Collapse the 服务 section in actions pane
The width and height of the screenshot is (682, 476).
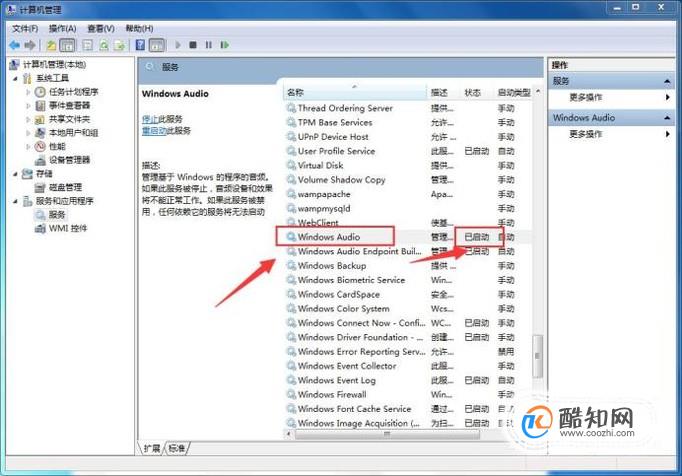coord(667,81)
